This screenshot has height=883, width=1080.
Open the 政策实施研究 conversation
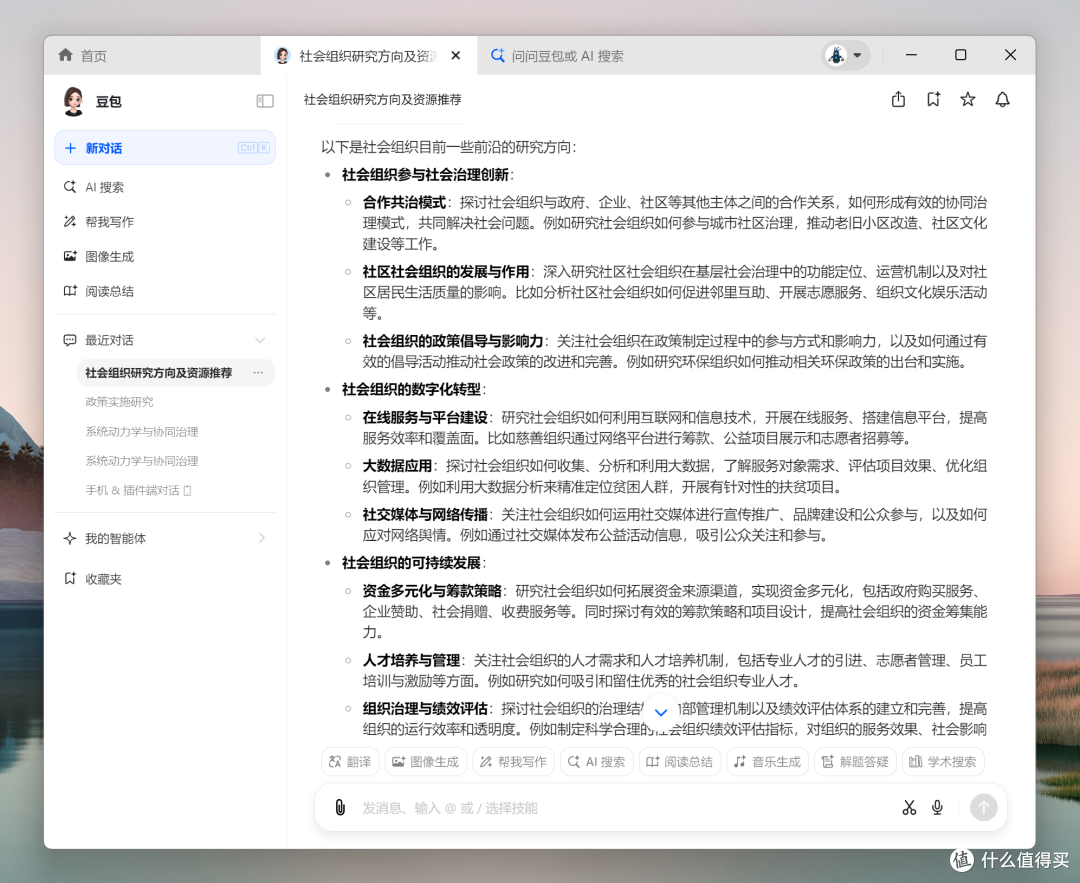pos(119,402)
